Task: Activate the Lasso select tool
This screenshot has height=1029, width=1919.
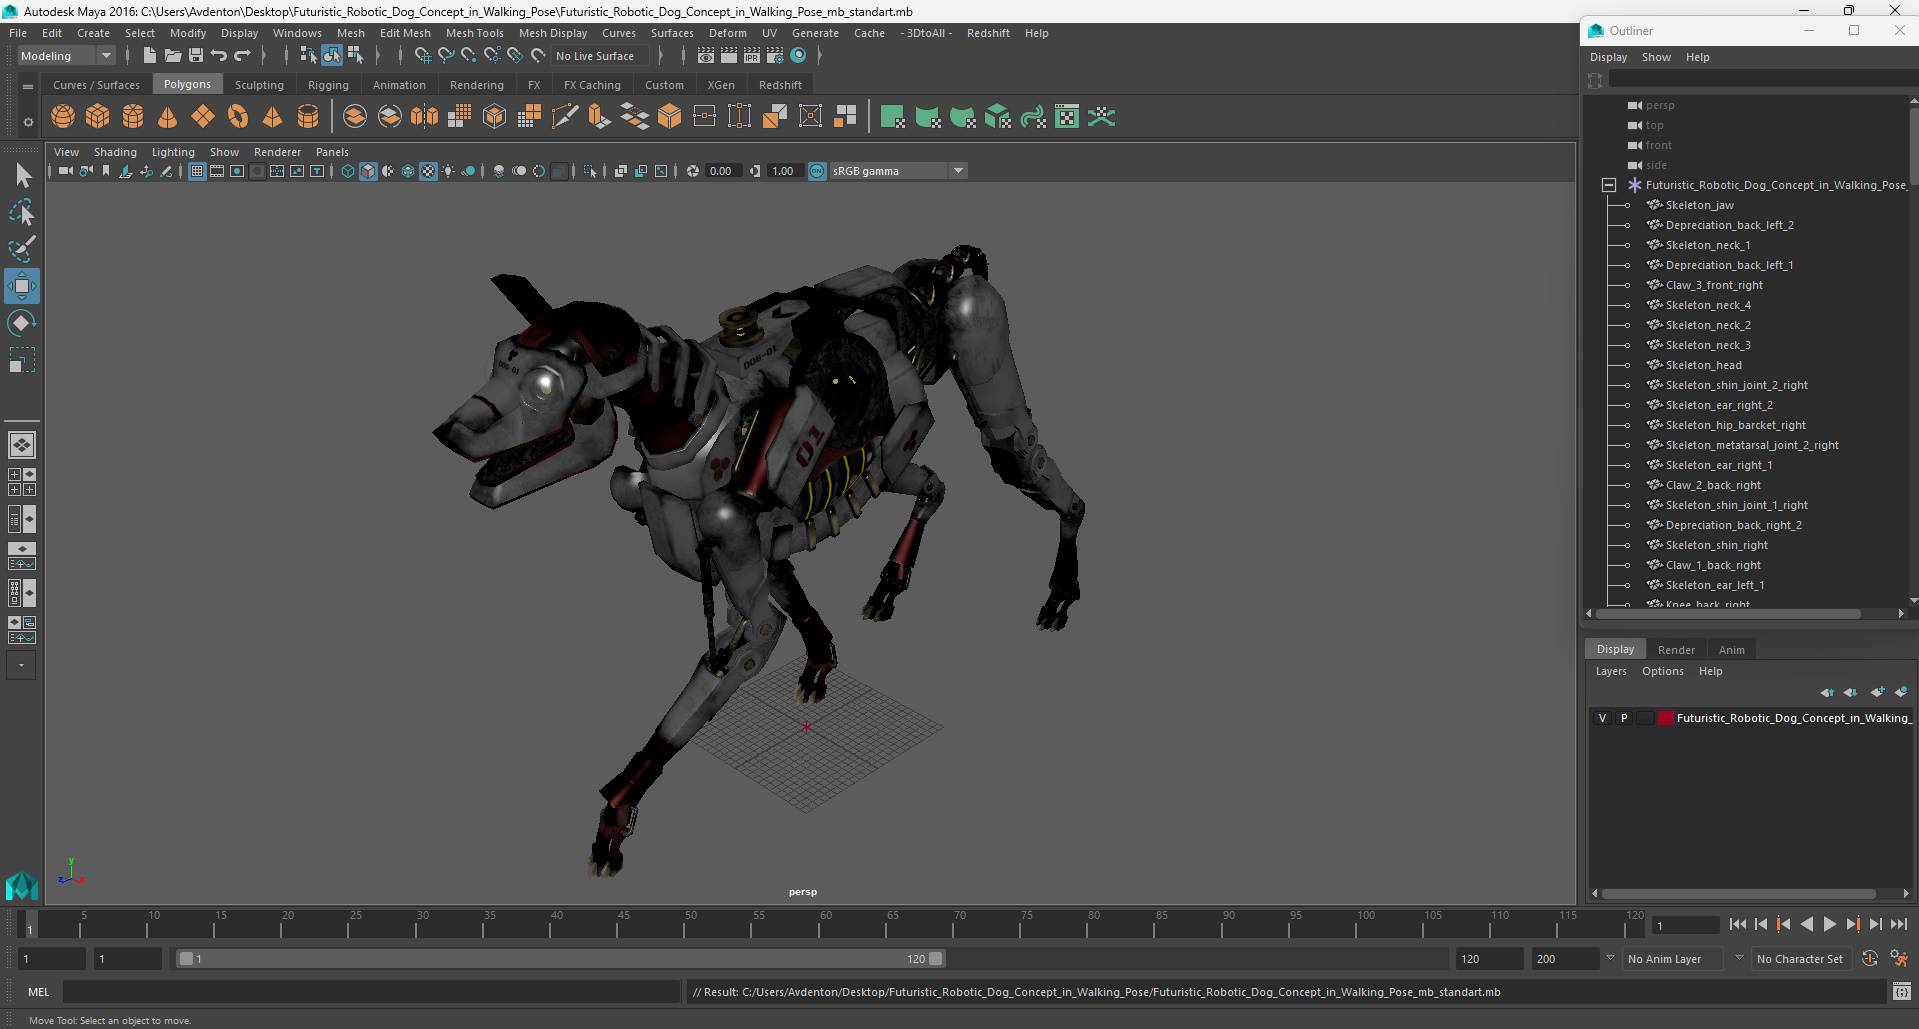Action: point(22,212)
